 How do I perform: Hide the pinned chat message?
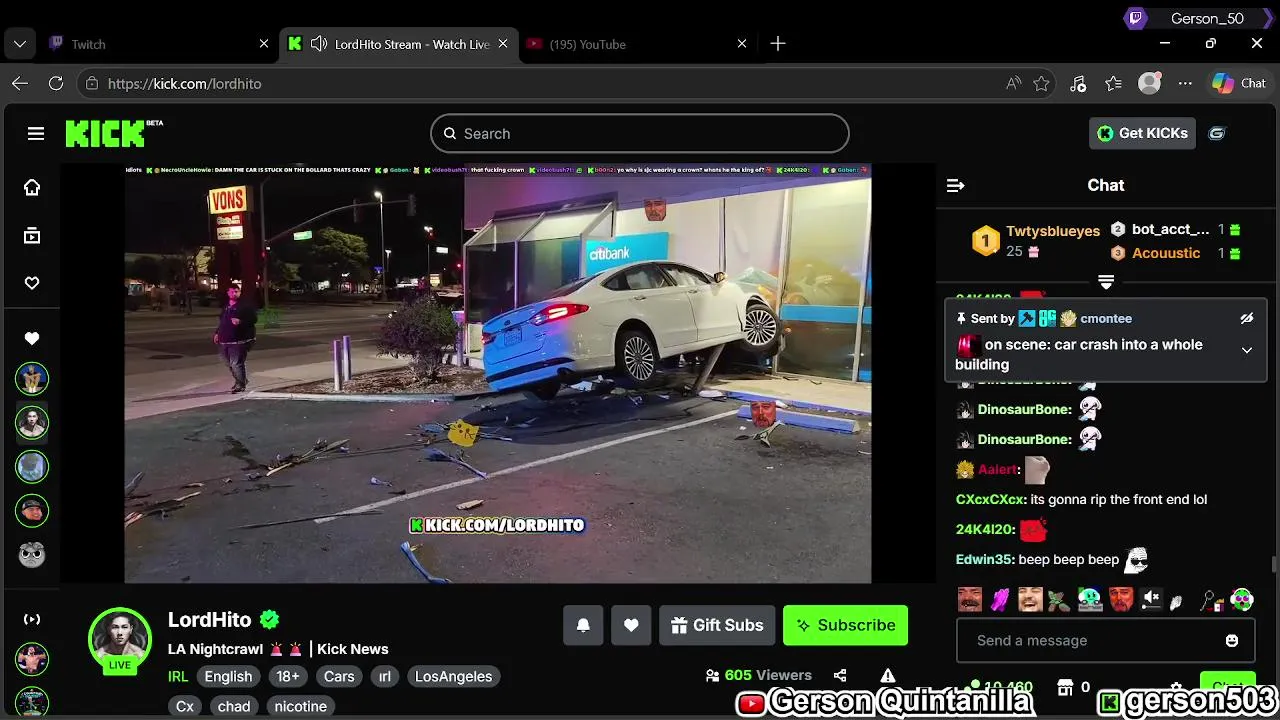(x=1247, y=318)
